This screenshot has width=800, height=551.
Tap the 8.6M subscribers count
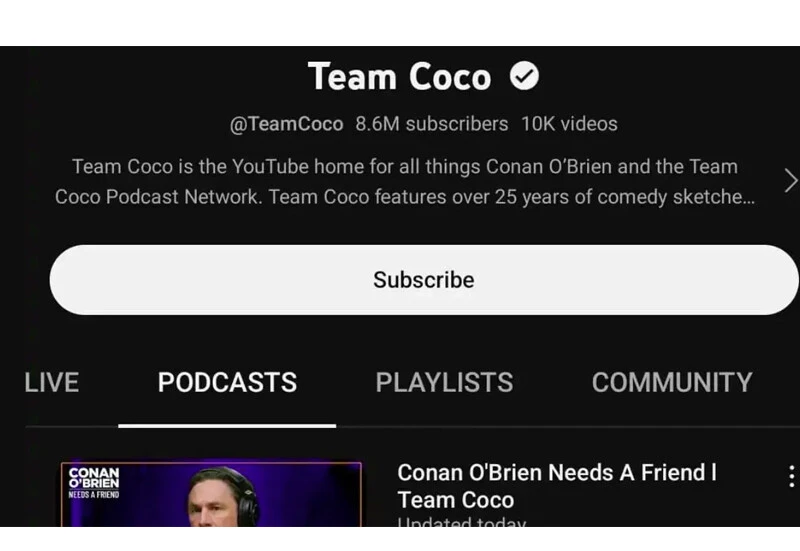click(x=431, y=124)
